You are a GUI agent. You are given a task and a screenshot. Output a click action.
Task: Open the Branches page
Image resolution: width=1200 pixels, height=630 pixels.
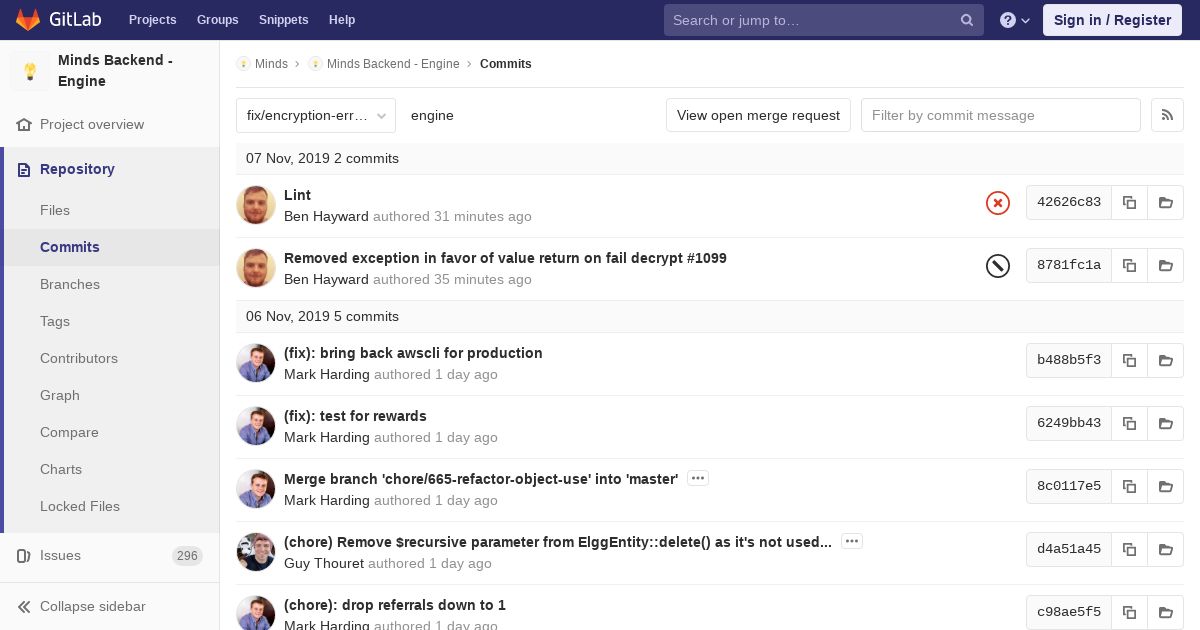pyautogui.click(x=70, y=284)
